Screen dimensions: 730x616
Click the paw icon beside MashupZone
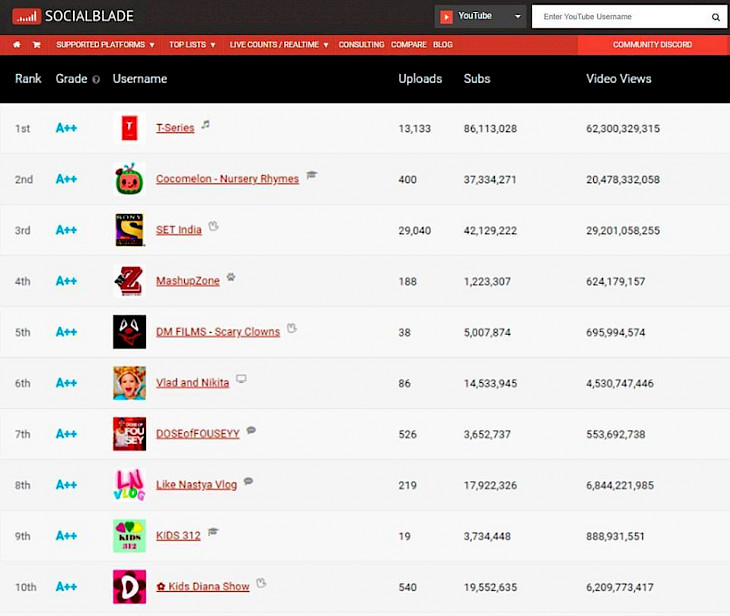pos(231,278)
